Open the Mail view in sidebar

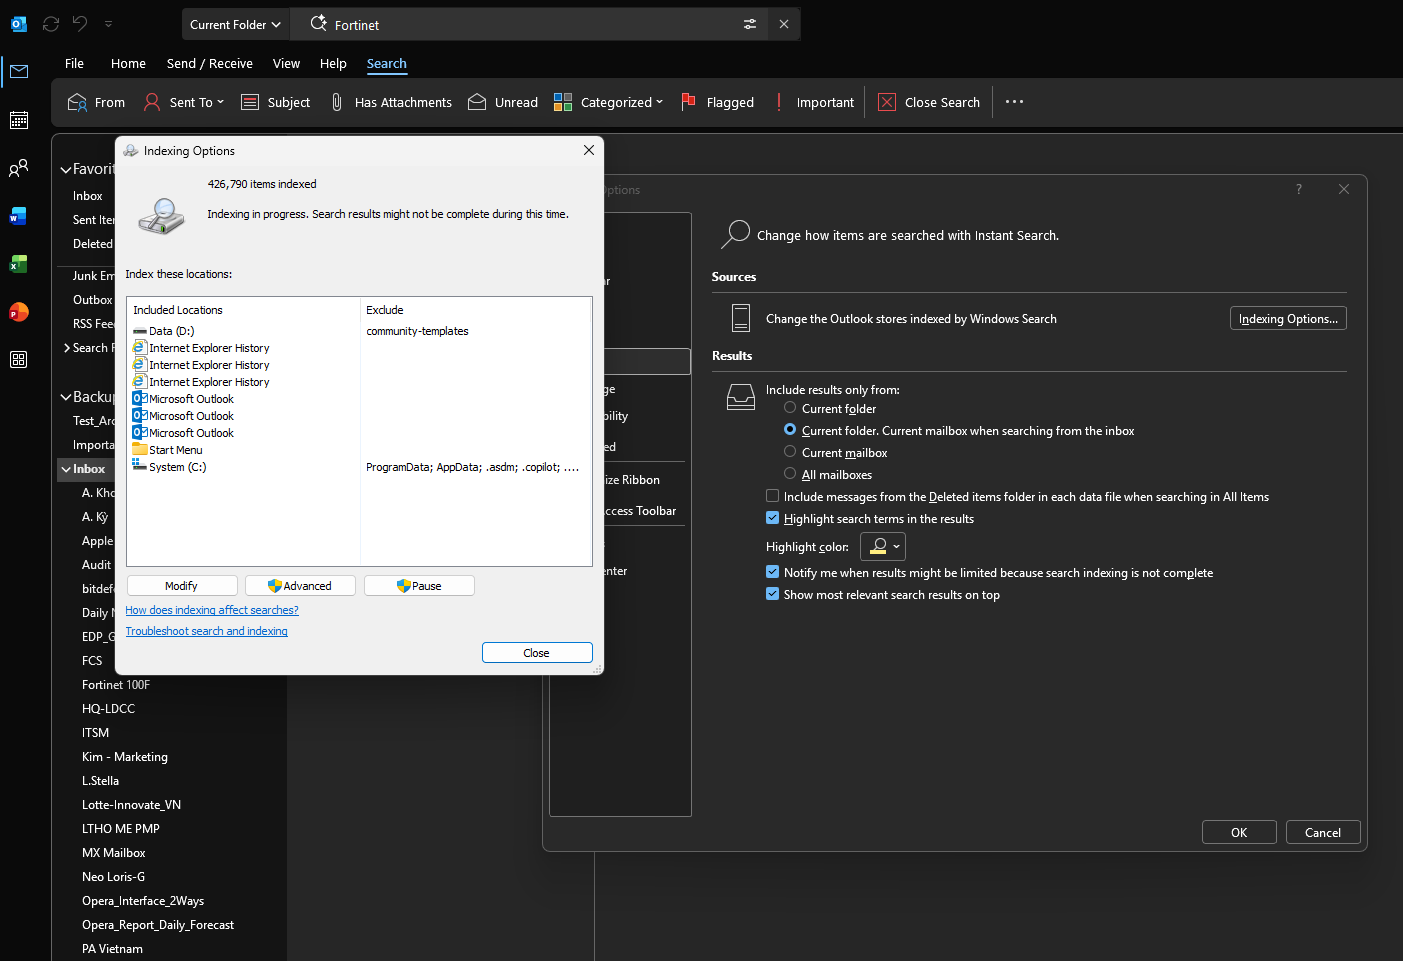pos(19,71)
